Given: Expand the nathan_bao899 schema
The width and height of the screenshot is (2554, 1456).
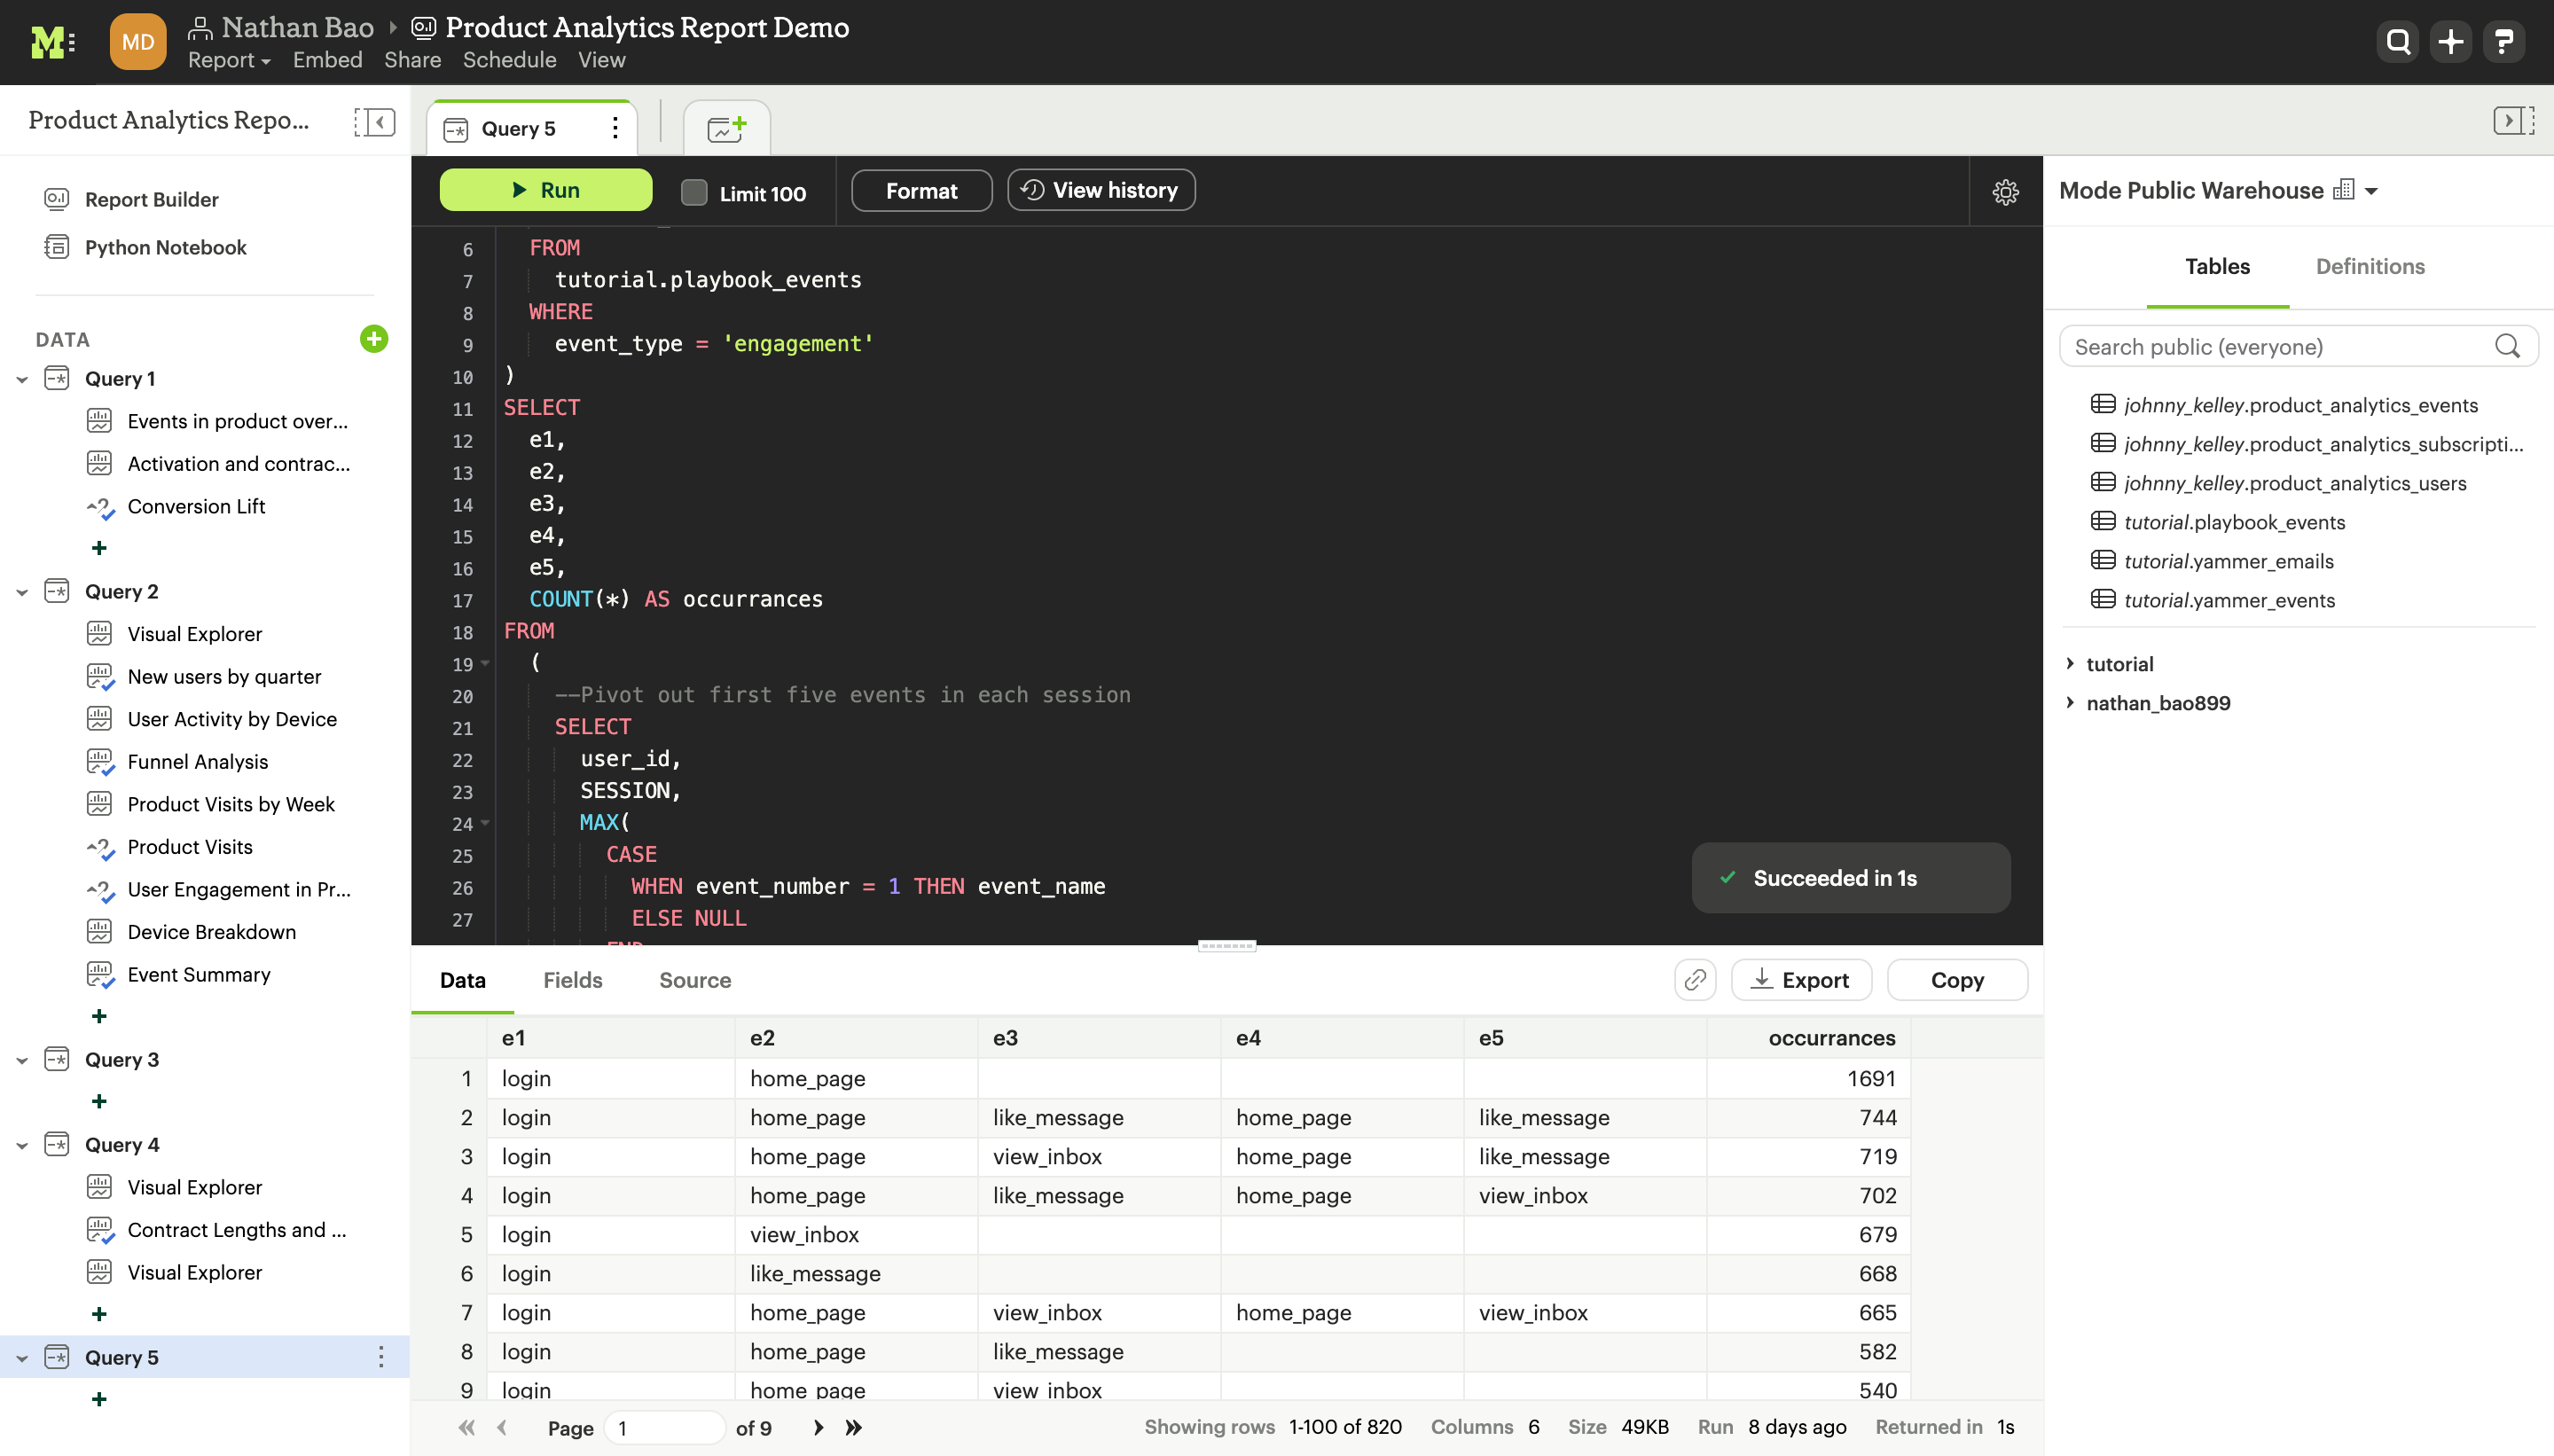Looking at the screenshot, I should coord(2070,703).
